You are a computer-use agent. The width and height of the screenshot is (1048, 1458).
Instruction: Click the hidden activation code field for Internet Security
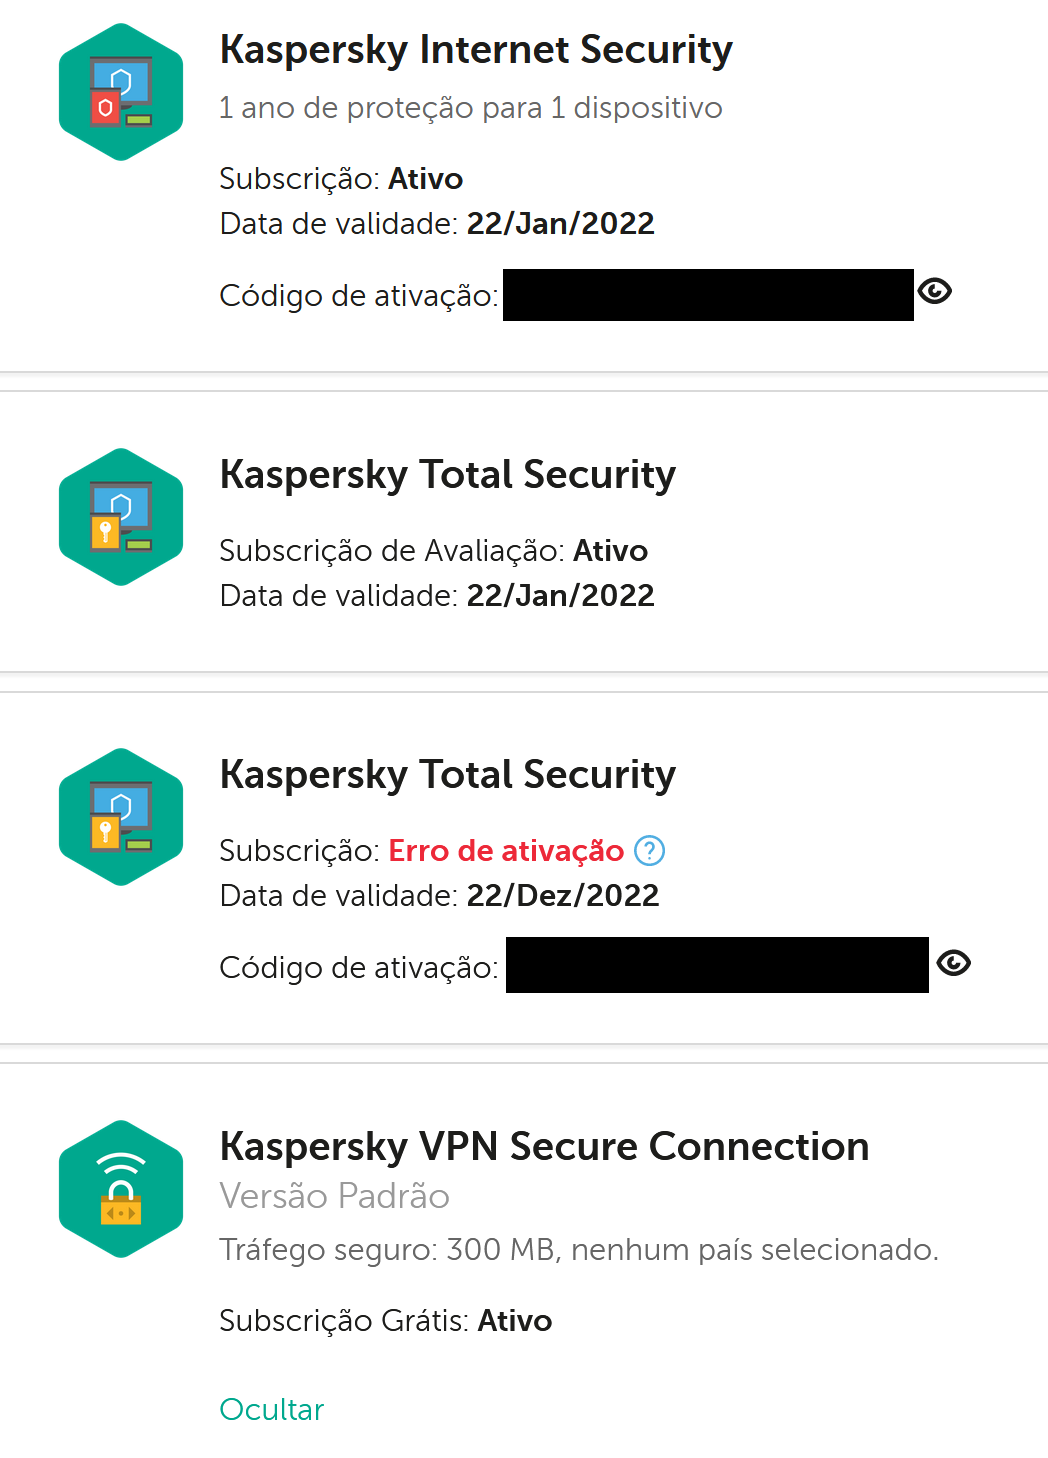[708, 295]
